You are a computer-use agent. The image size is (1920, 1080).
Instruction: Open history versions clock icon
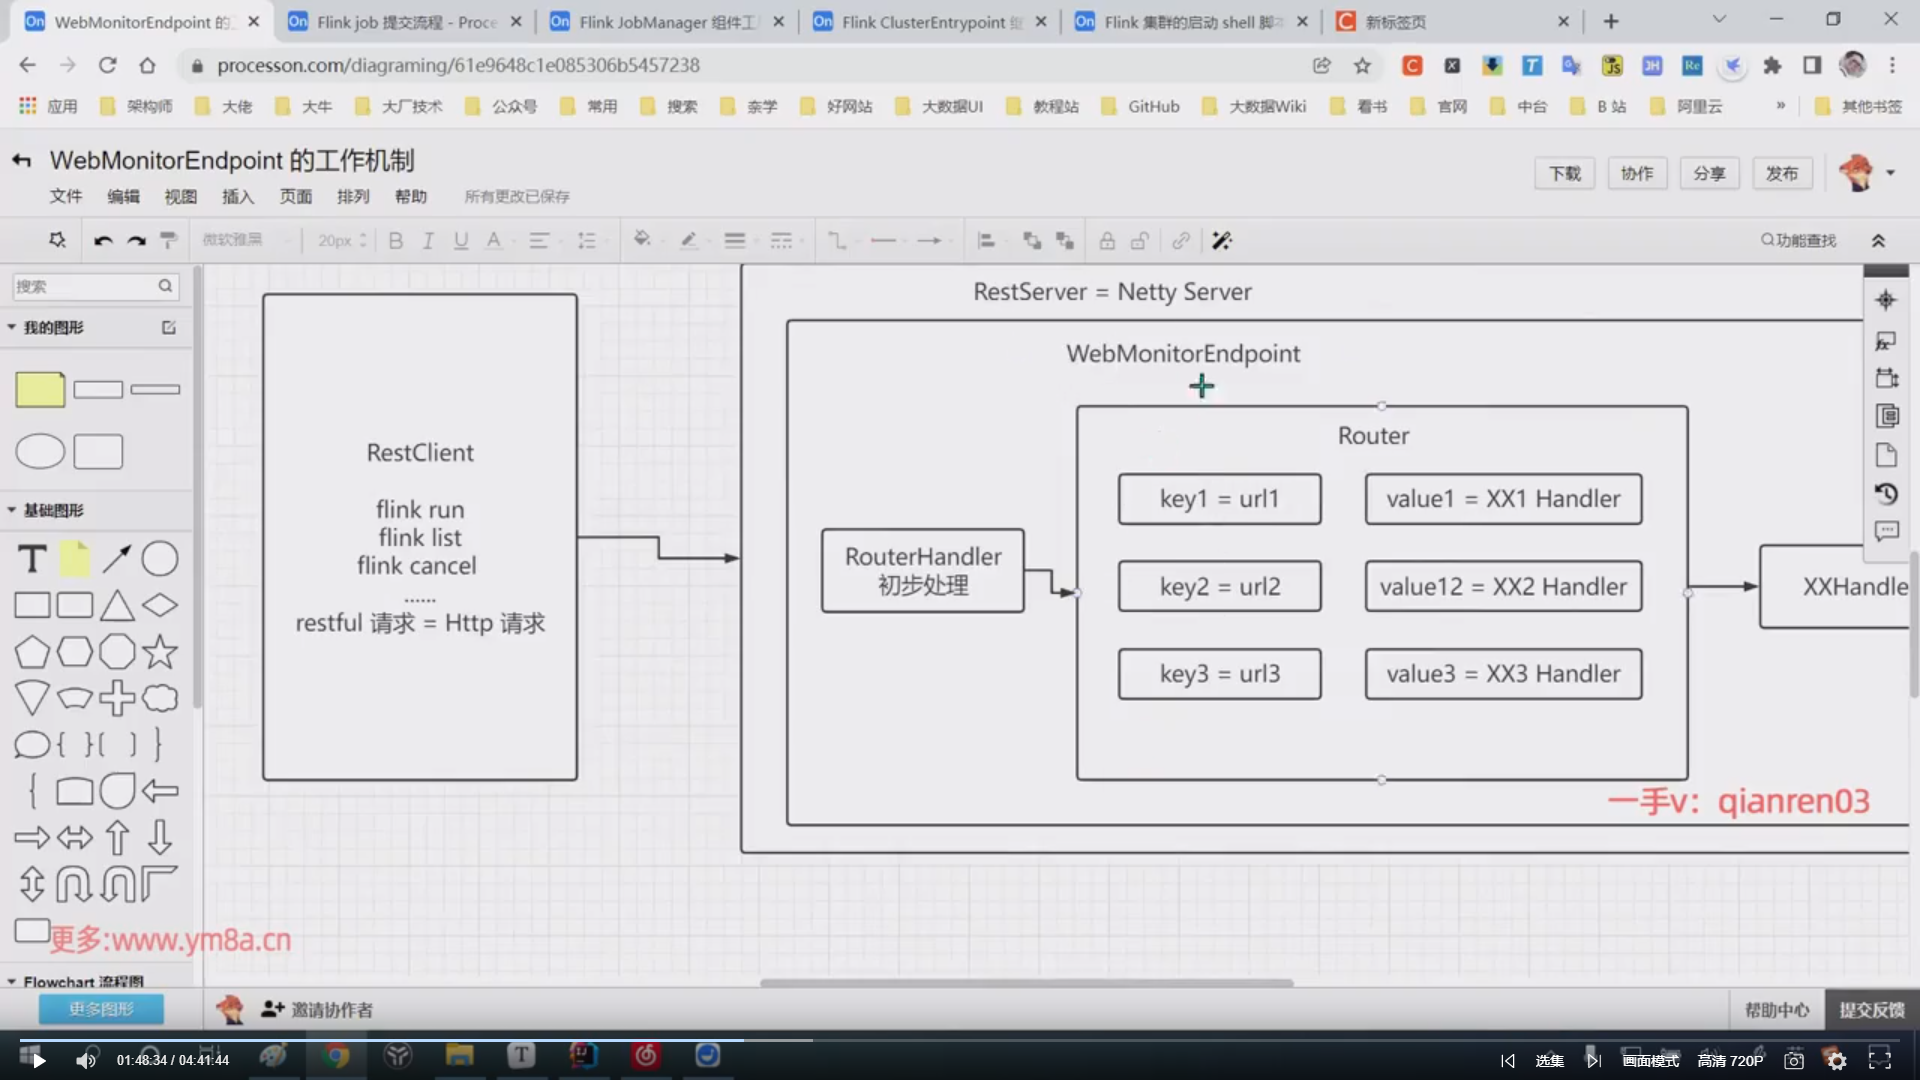[1886, 494]
